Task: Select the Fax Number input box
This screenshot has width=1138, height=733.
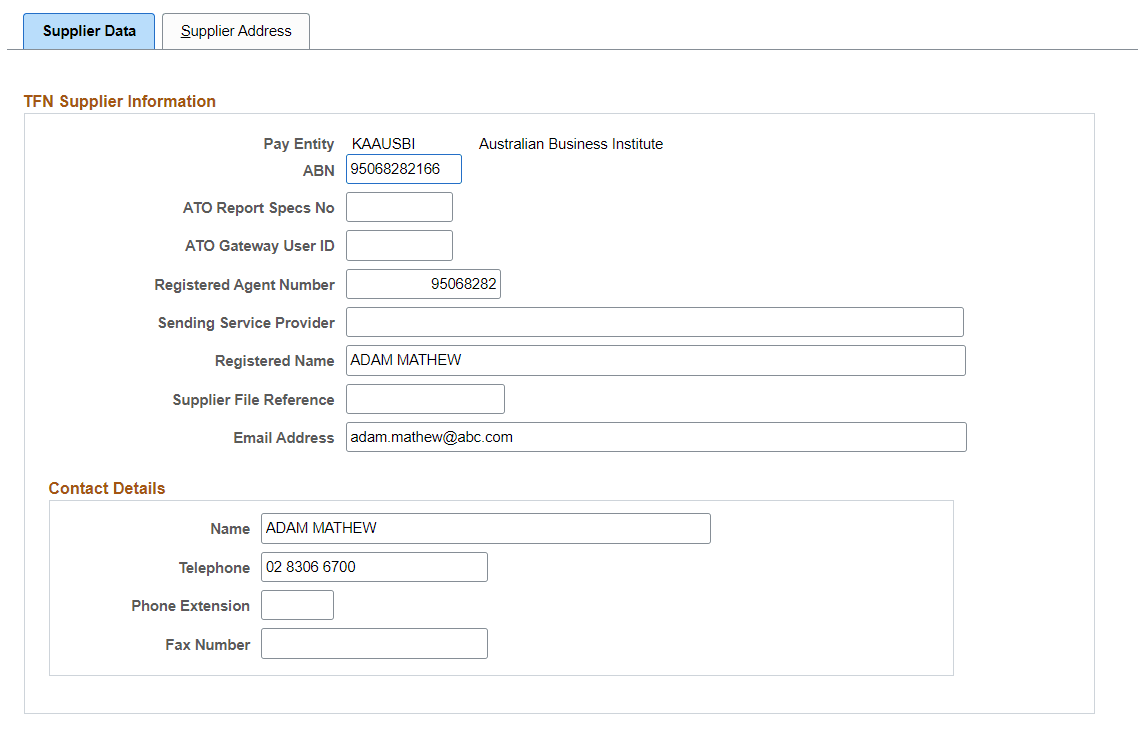Action: (x=373, y=643)
